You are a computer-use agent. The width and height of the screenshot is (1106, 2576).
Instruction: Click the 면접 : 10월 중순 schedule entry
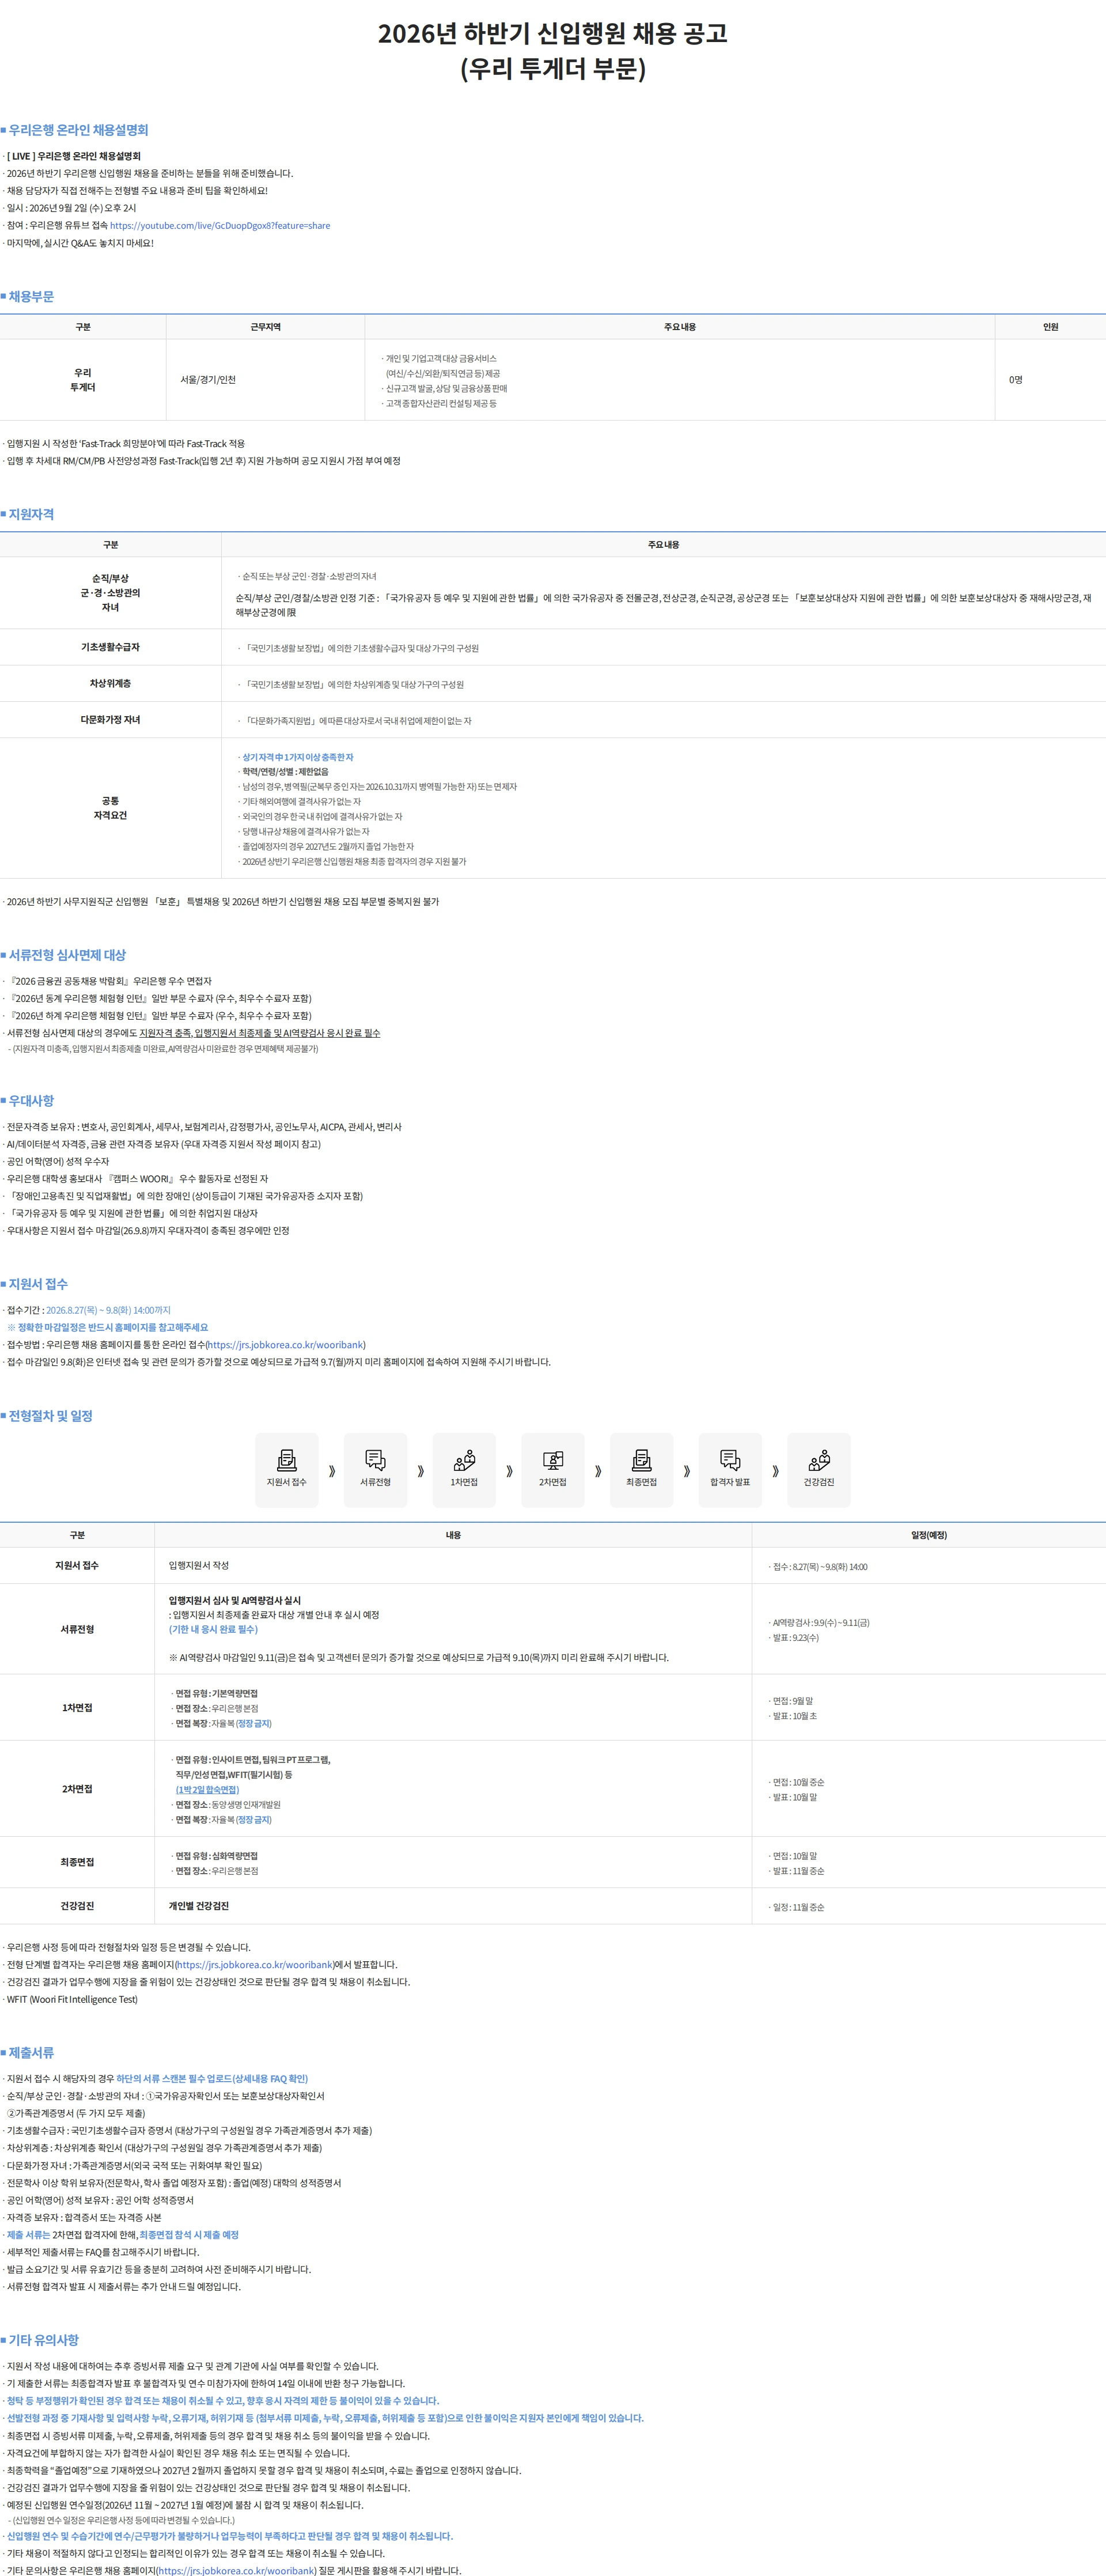(798, 1782)
